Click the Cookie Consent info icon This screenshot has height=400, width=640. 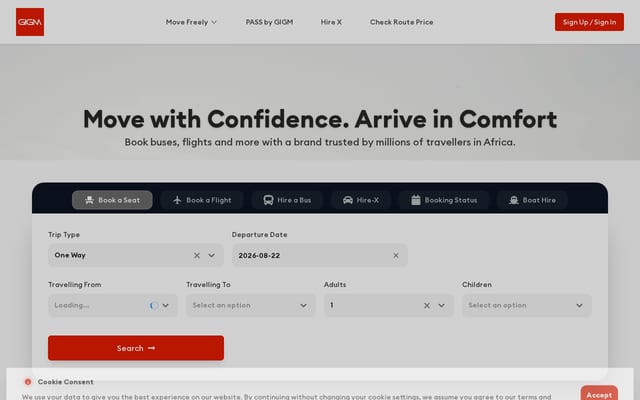point(28,382)
